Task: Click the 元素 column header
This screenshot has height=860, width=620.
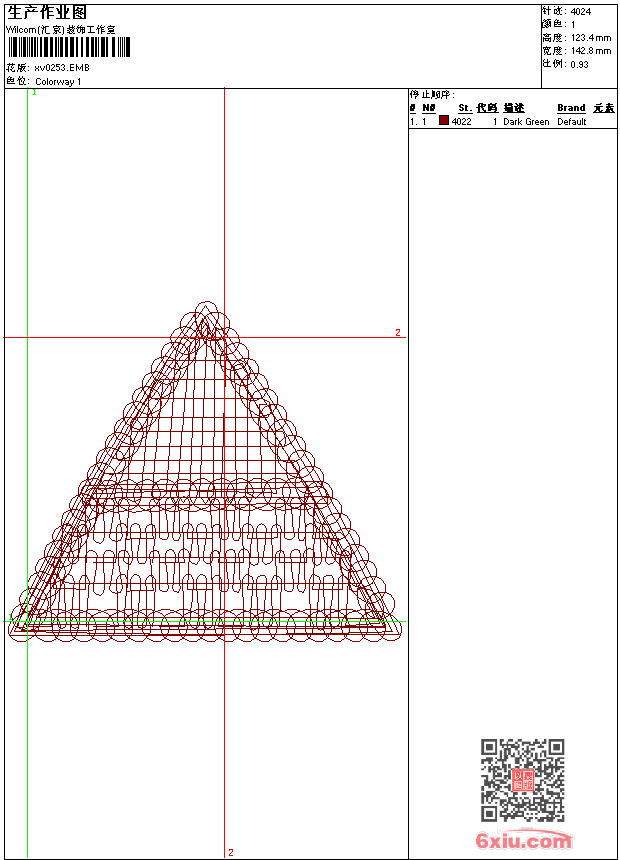Action: tap(603, 108)
